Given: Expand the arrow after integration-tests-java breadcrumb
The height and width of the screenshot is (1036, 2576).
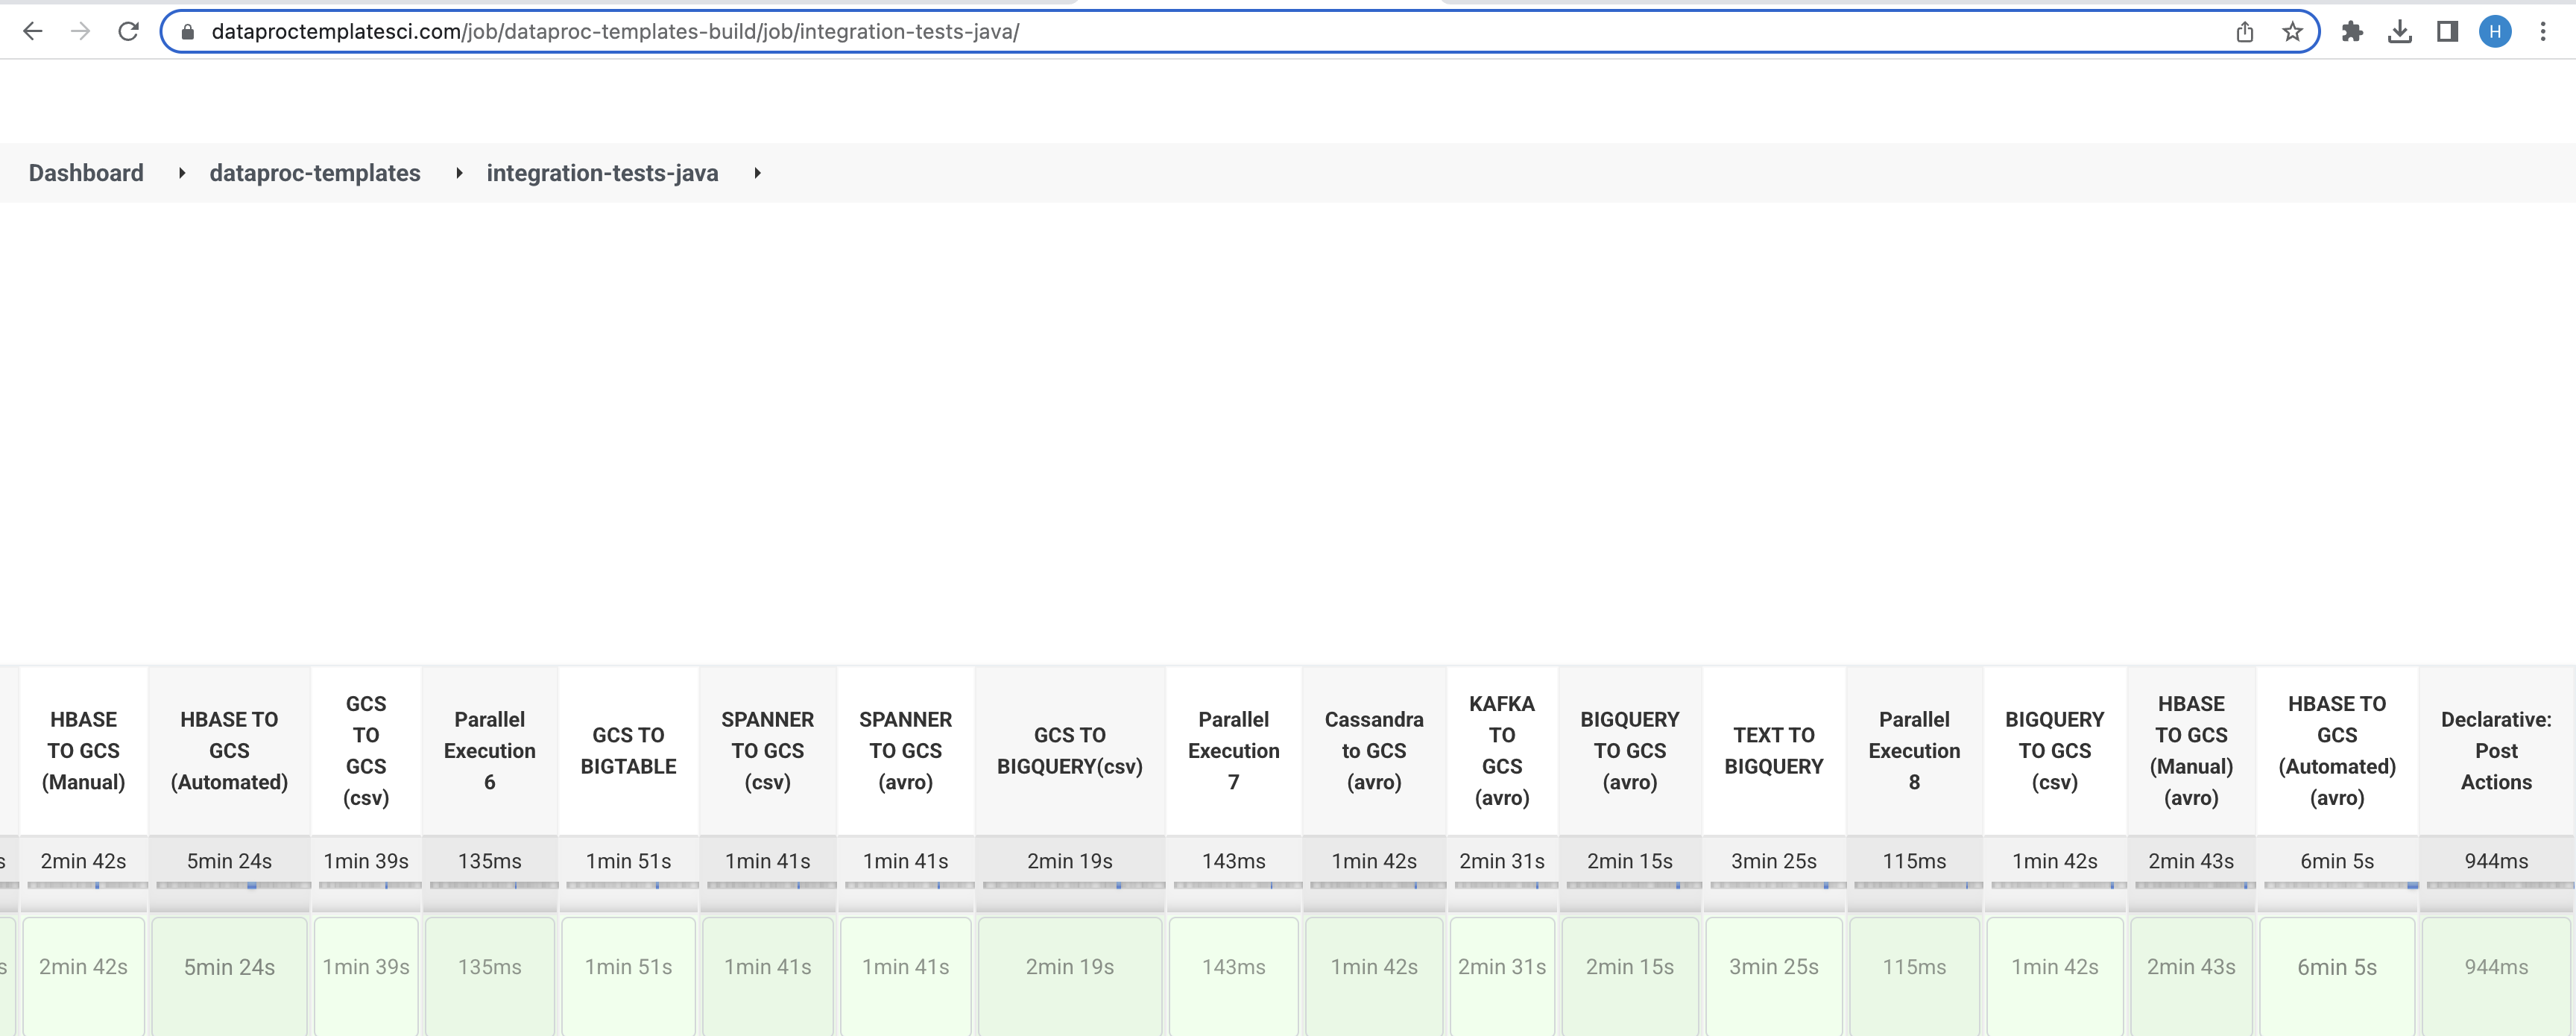Looking at the screenshot, I should point(757,173).
